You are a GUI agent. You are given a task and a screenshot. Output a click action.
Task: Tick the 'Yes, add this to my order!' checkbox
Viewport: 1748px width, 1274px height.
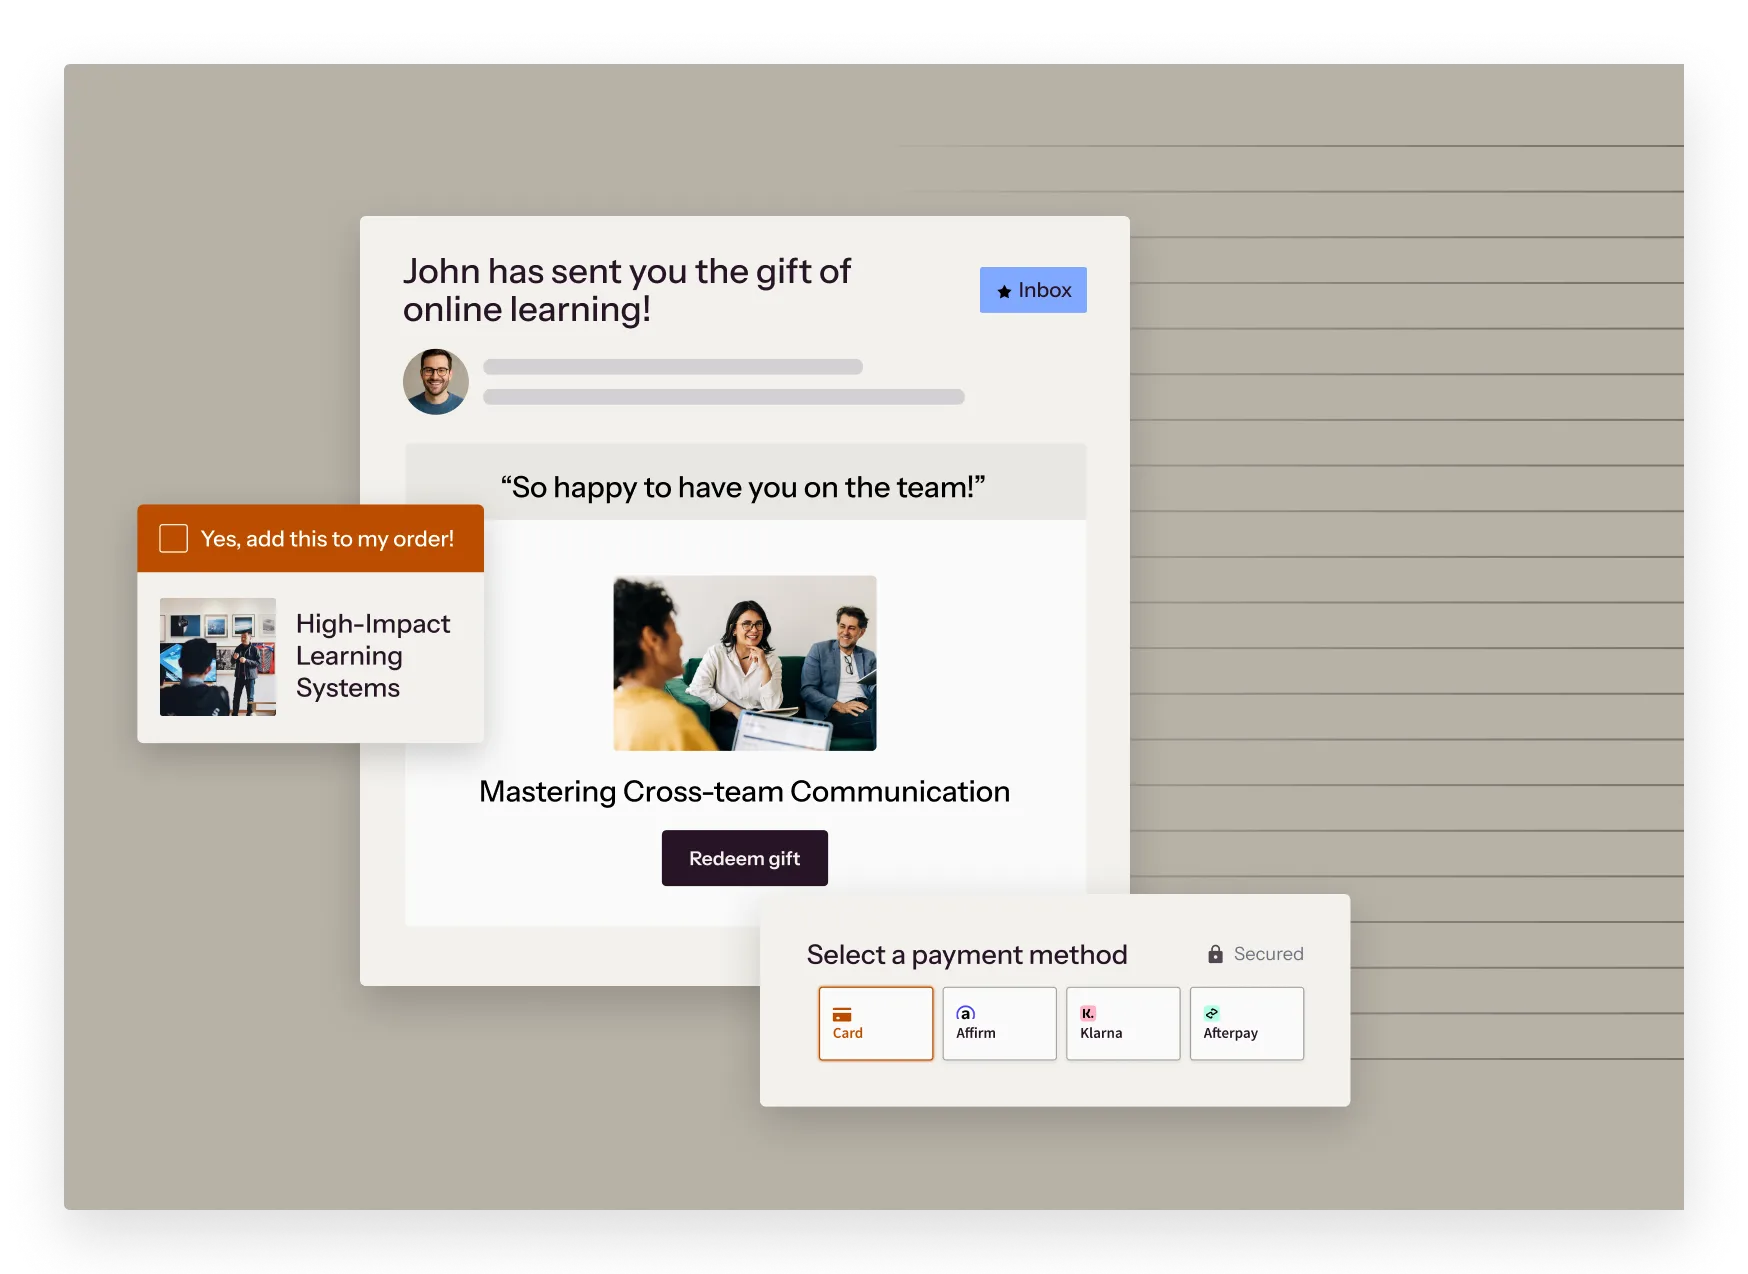coord(173,538)
